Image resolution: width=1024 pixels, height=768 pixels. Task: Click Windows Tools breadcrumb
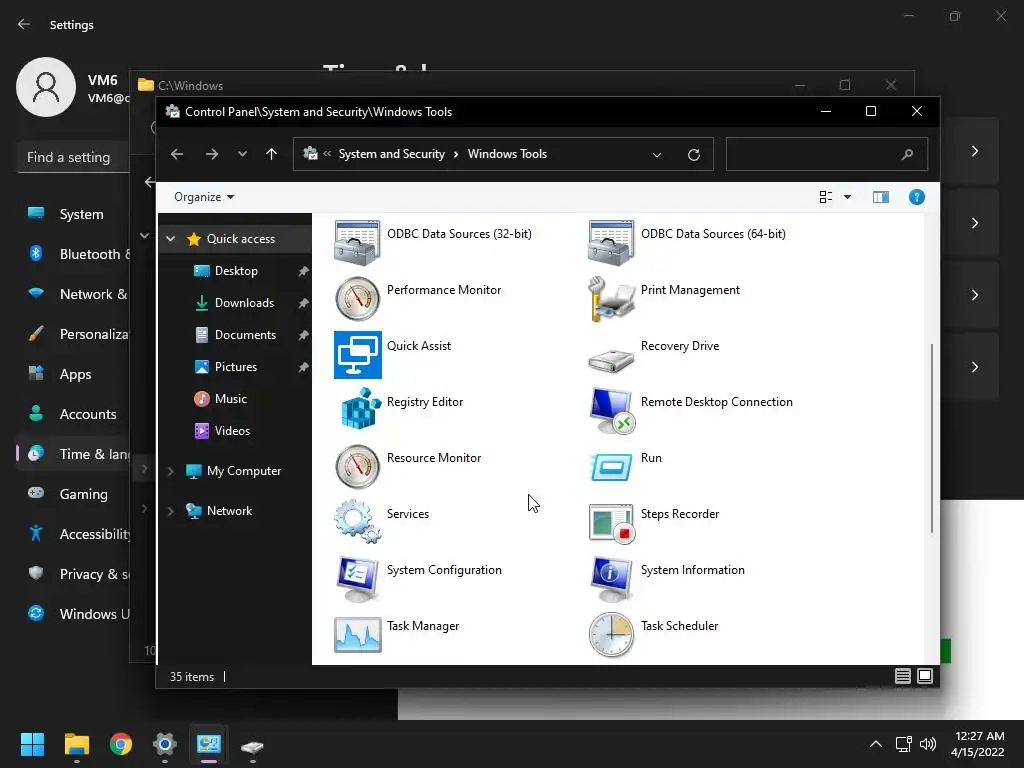[507, 154]
